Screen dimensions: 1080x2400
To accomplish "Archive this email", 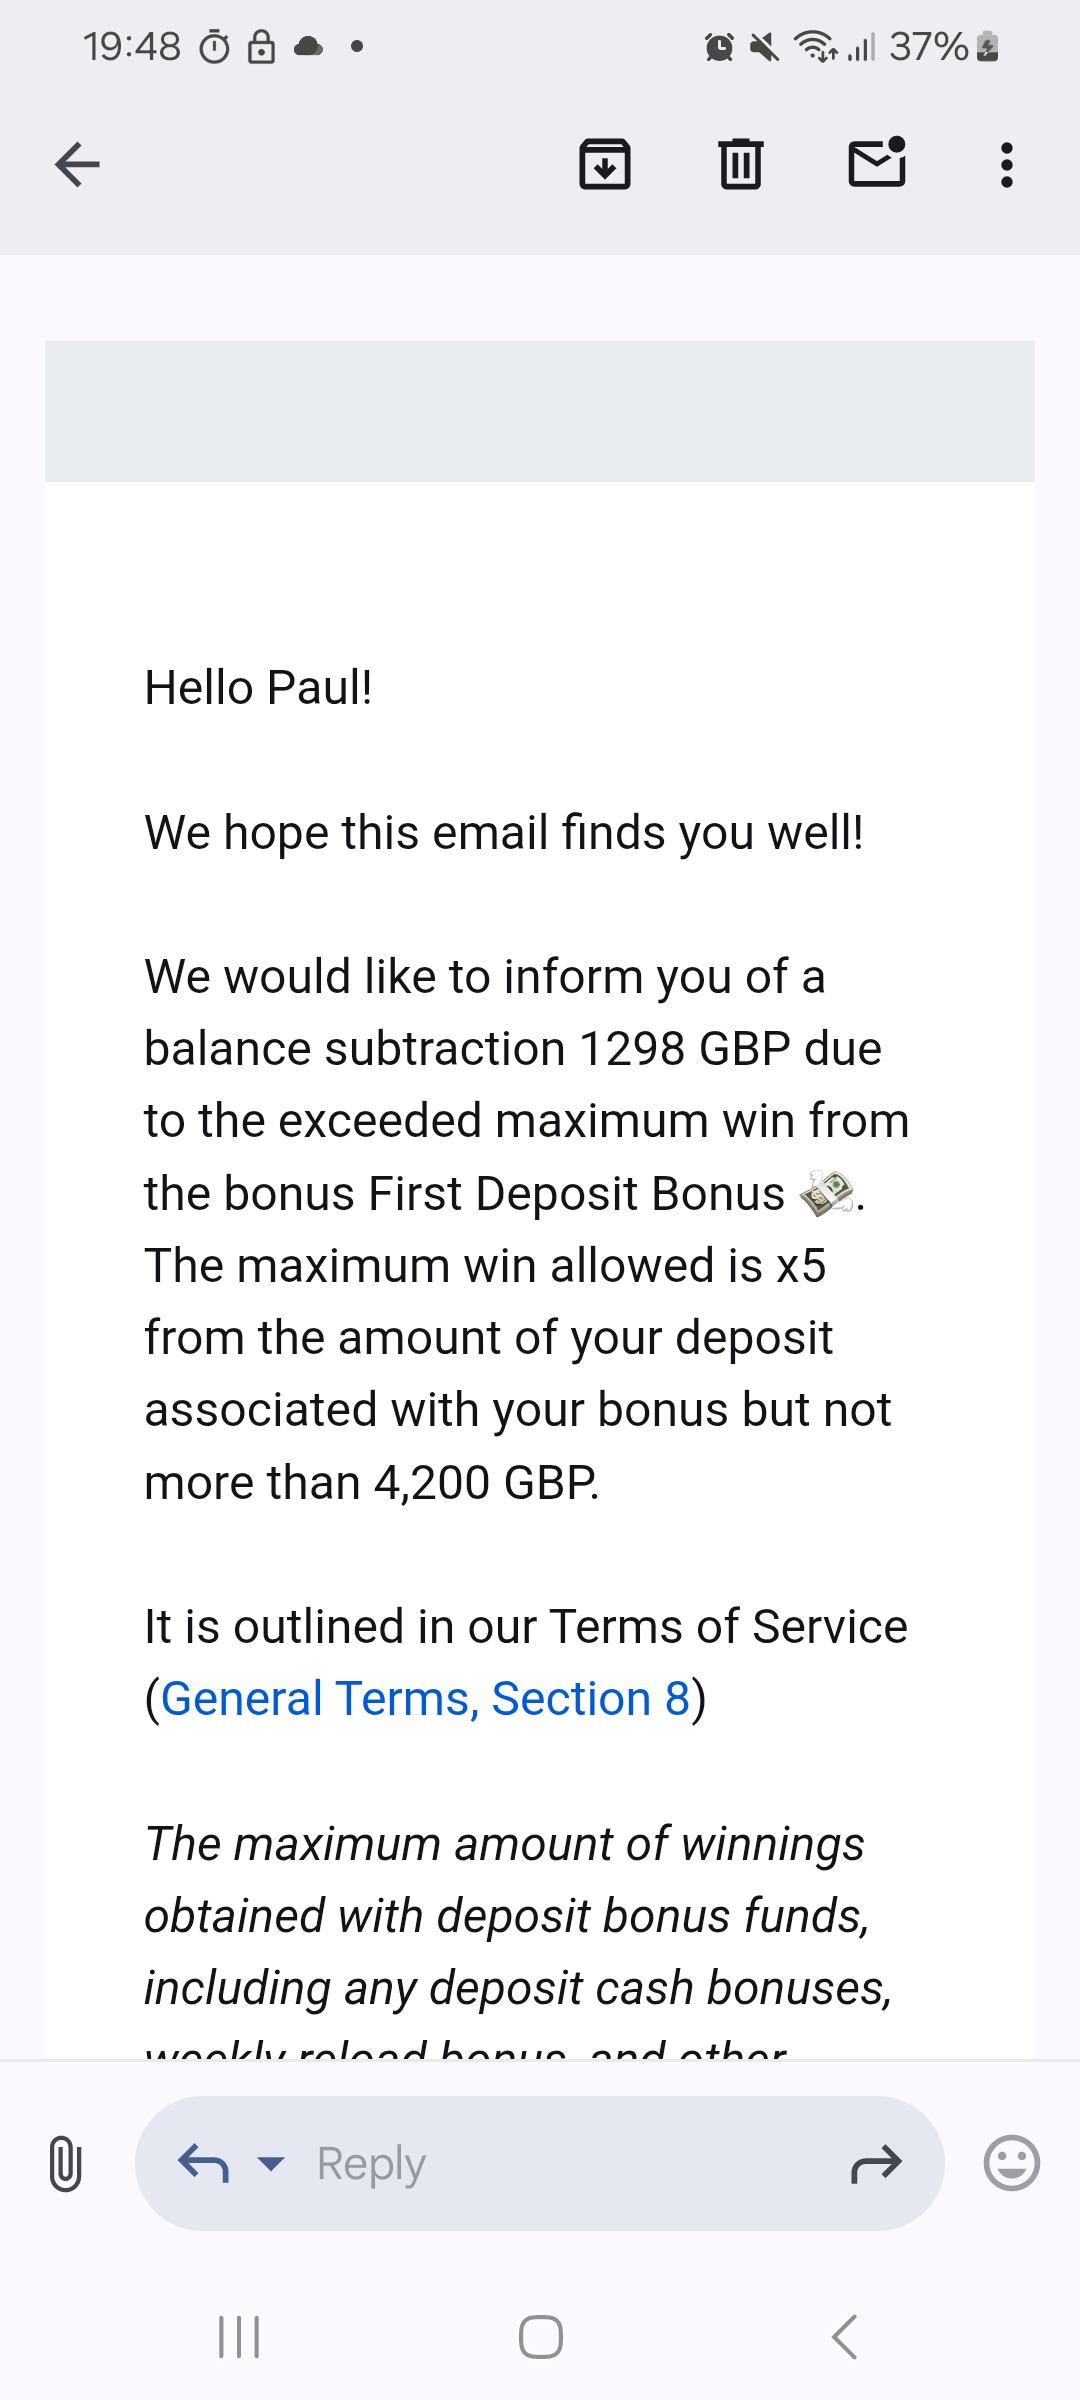I will pyautogui.click(x=605, y=164).
